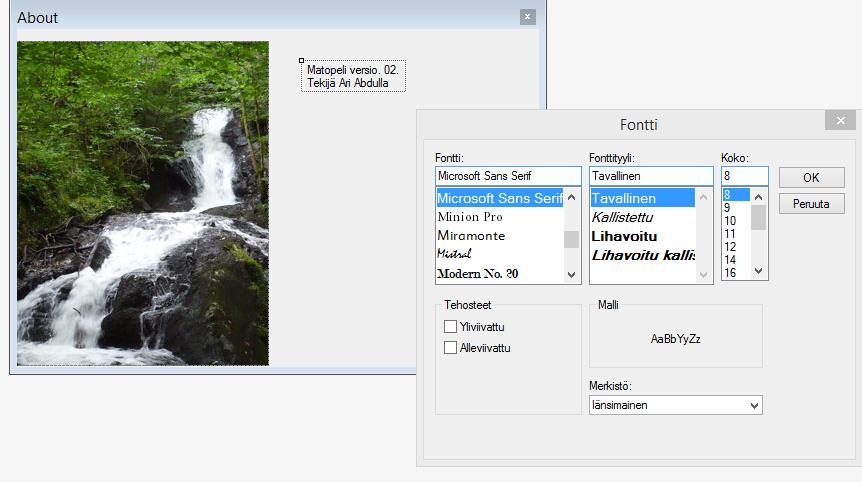The image size is (862, 482).
Task: Click font list scrollbar thumb
Action: click(572, 240)
